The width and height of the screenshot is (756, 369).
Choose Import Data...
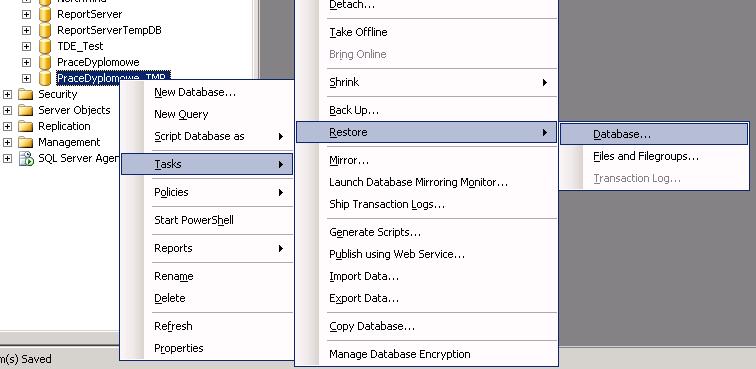pos(426,276)
